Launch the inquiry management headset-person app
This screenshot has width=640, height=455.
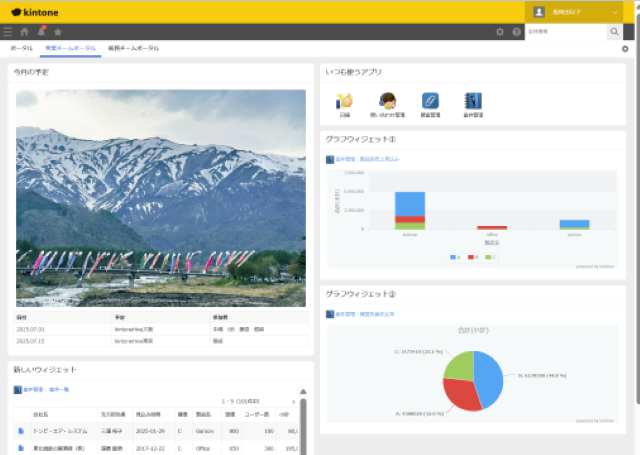(x=387, y=105)
